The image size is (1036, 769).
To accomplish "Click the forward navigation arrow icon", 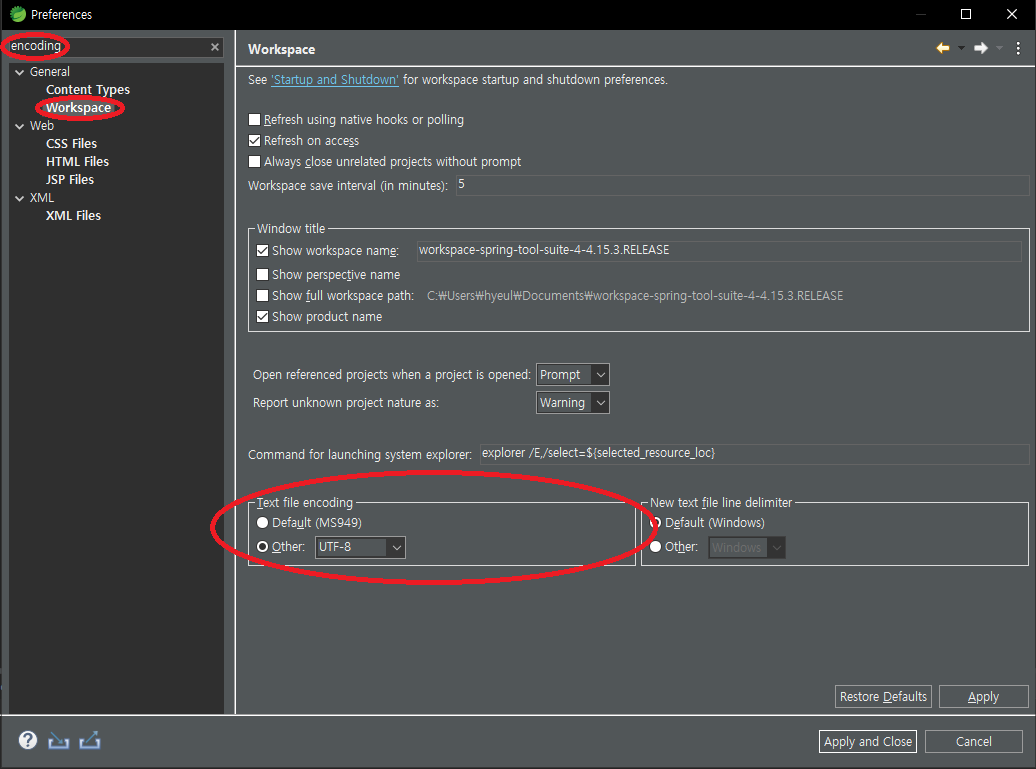I will (981, 48).
